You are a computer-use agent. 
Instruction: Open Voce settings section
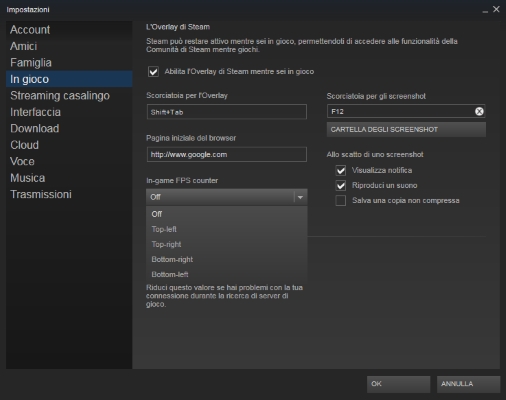click(x=69, y=161)
